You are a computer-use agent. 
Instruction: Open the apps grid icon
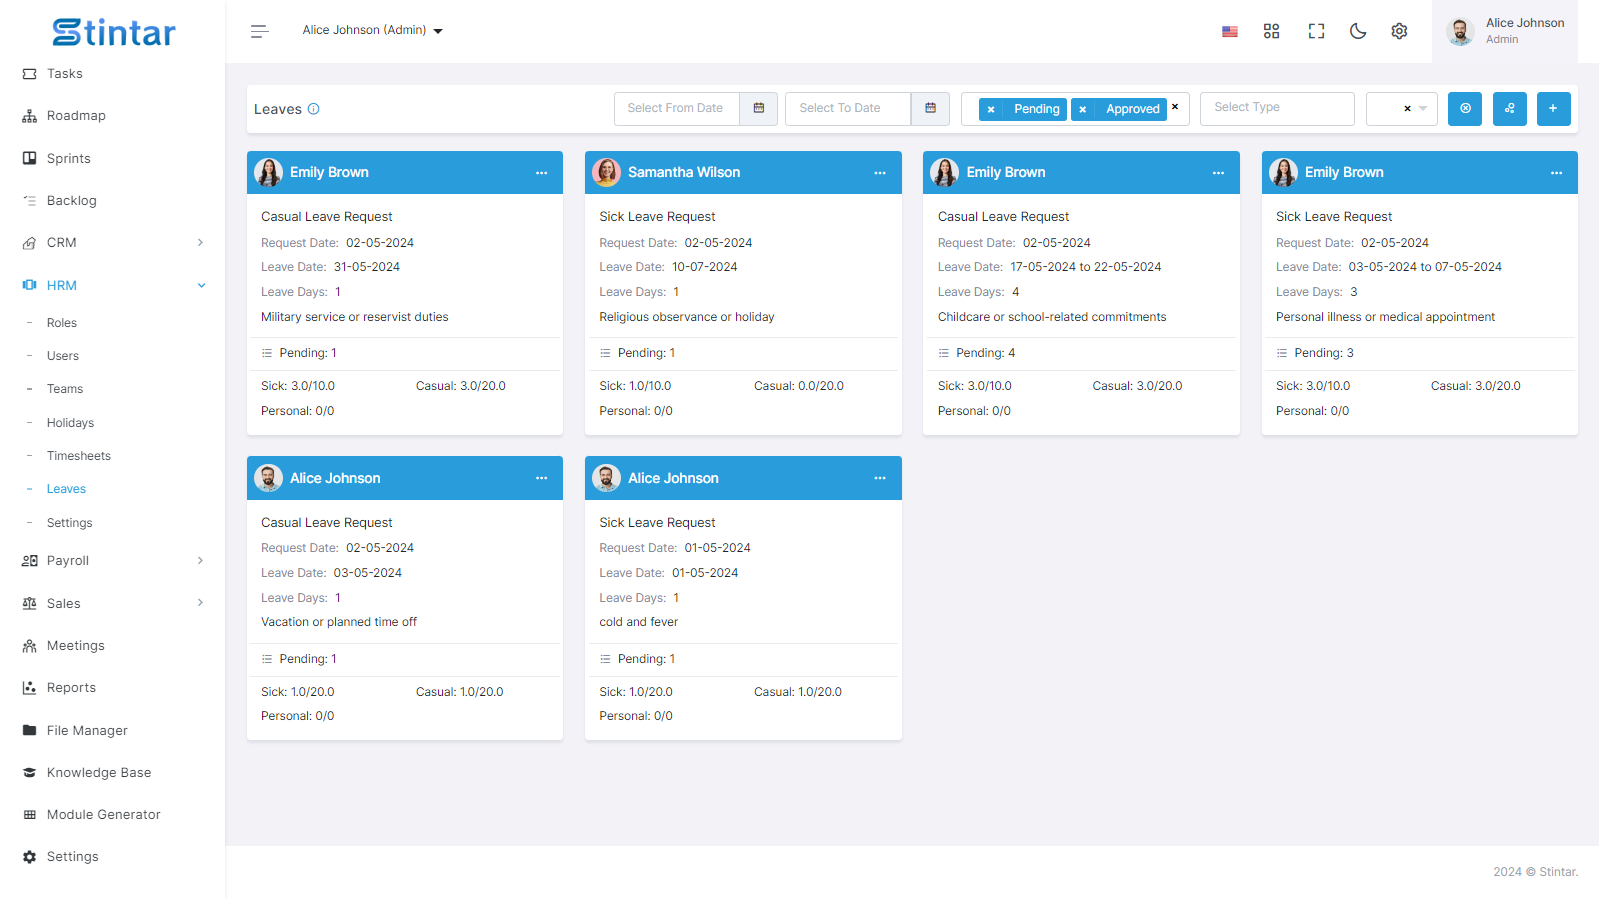tap(1271, 31)
